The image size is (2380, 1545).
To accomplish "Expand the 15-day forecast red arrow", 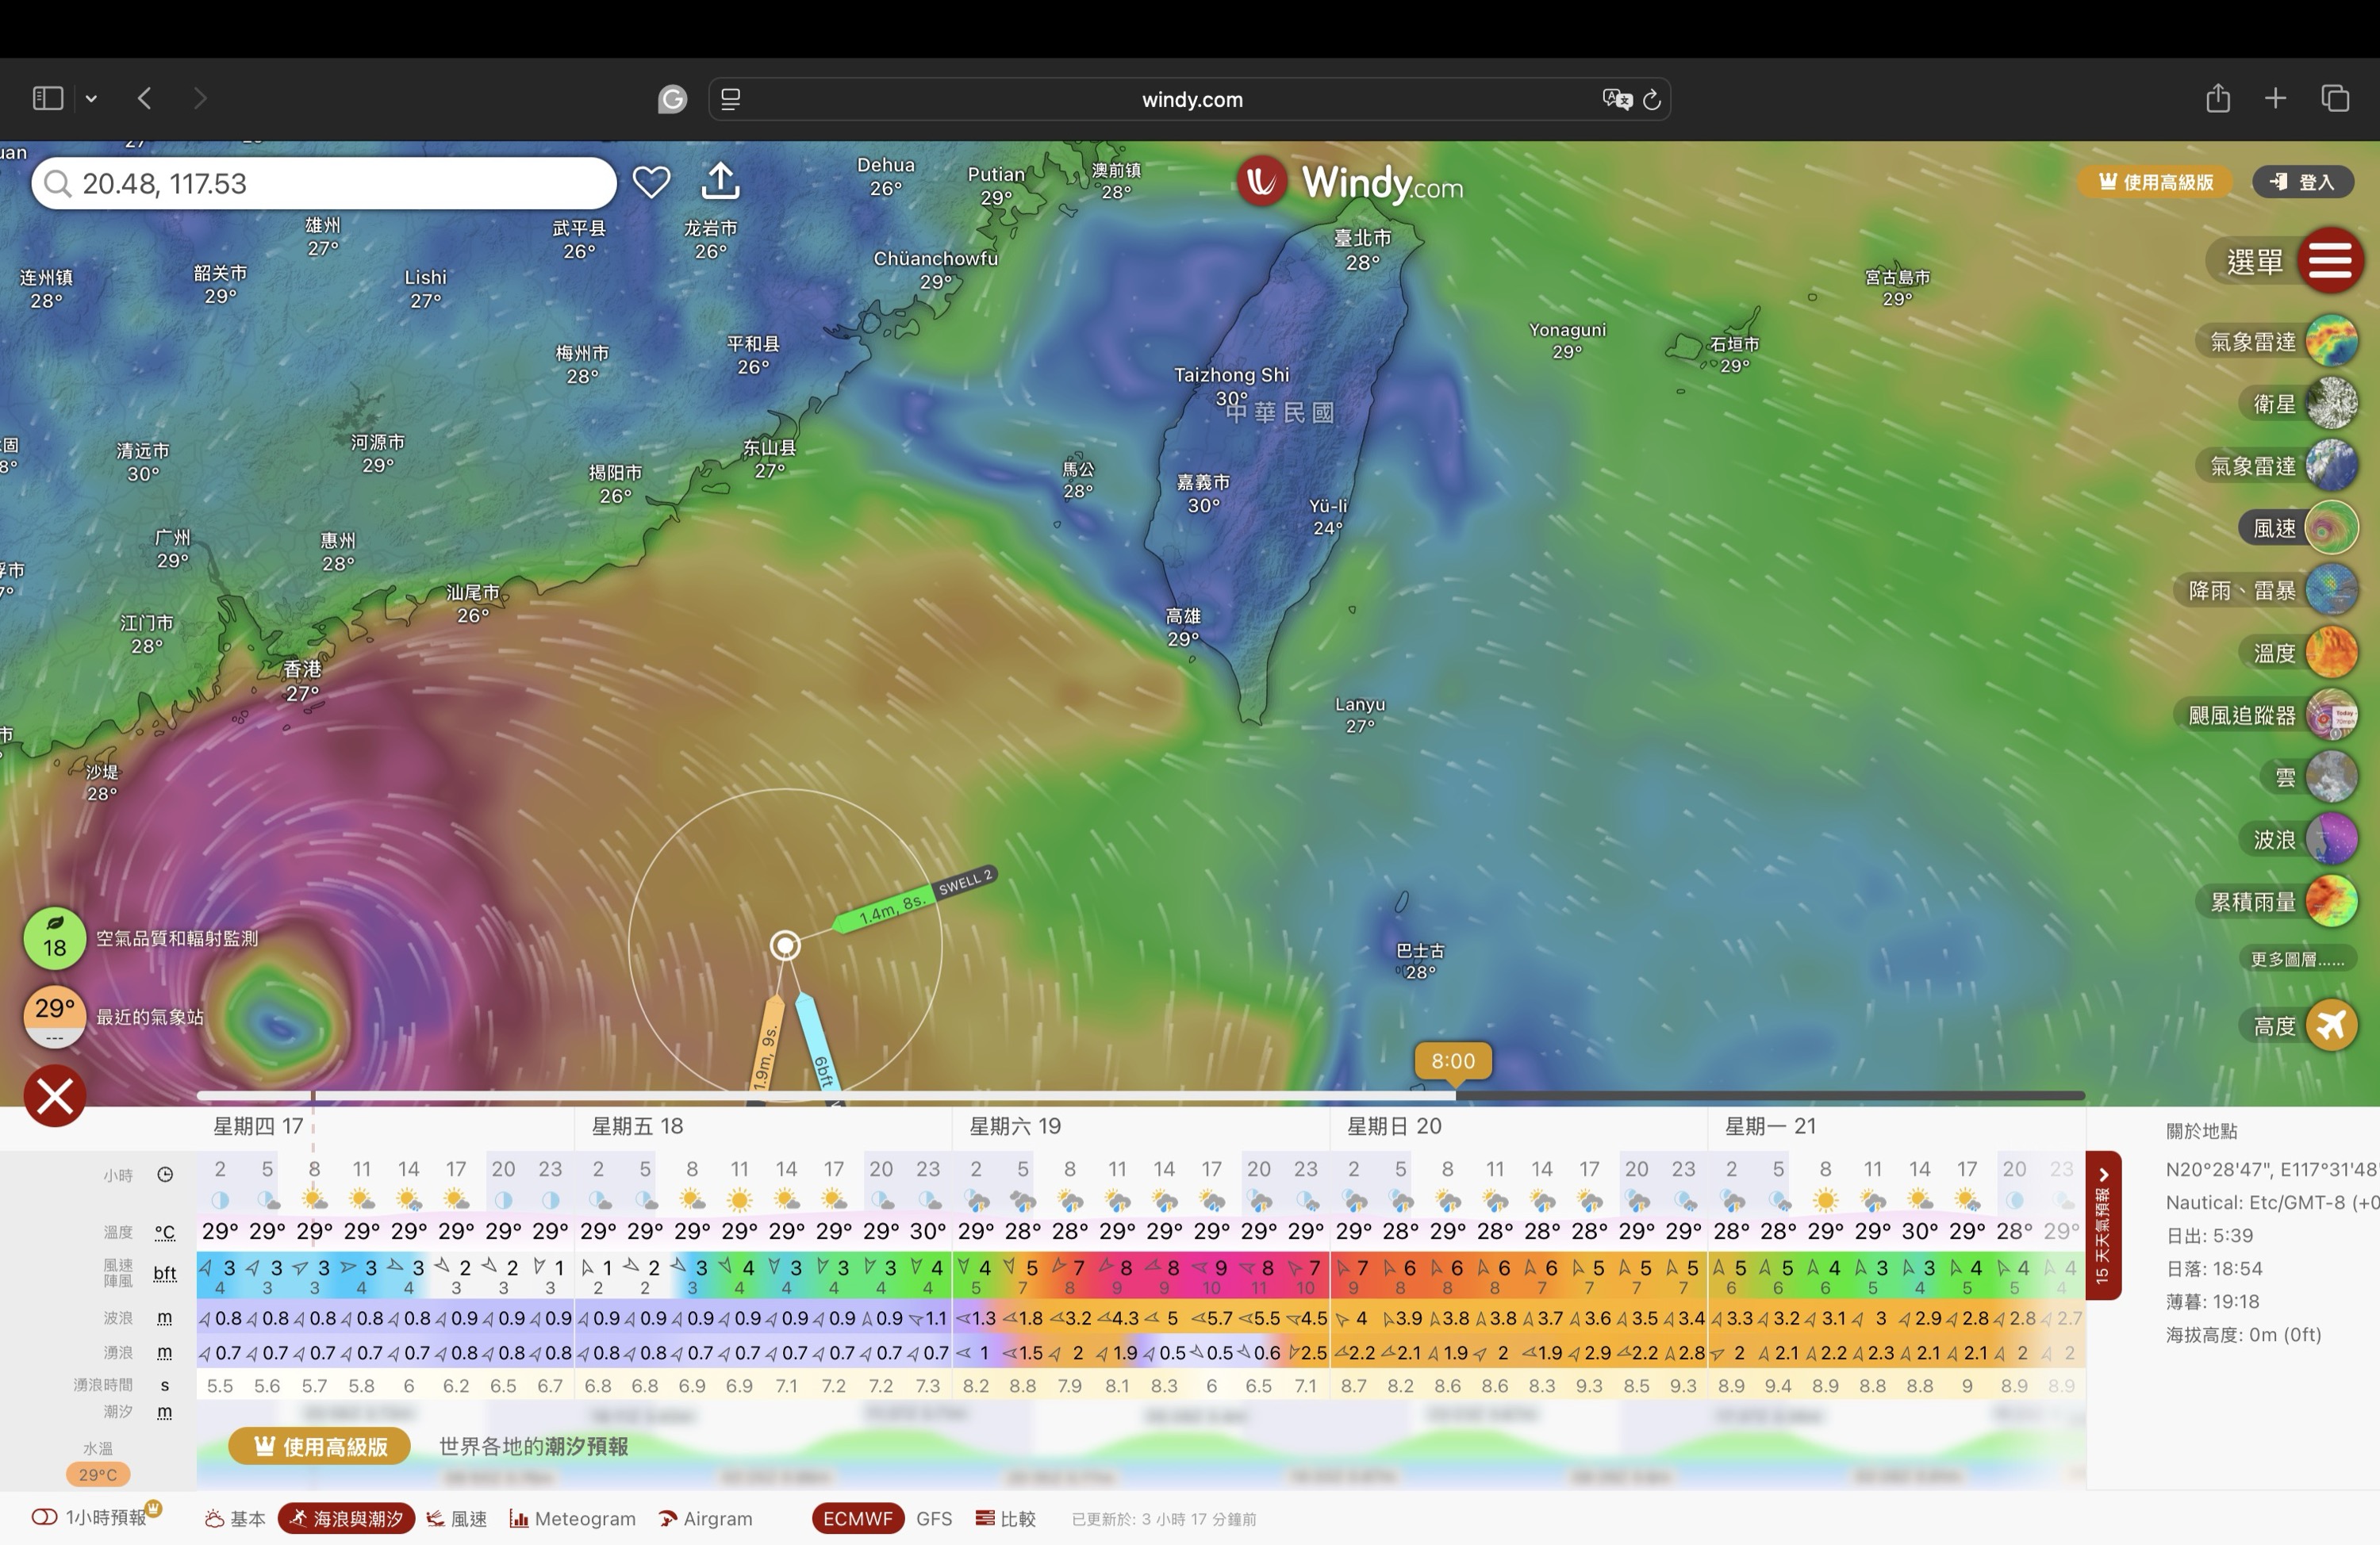I will click(x=2103, y=1176).
